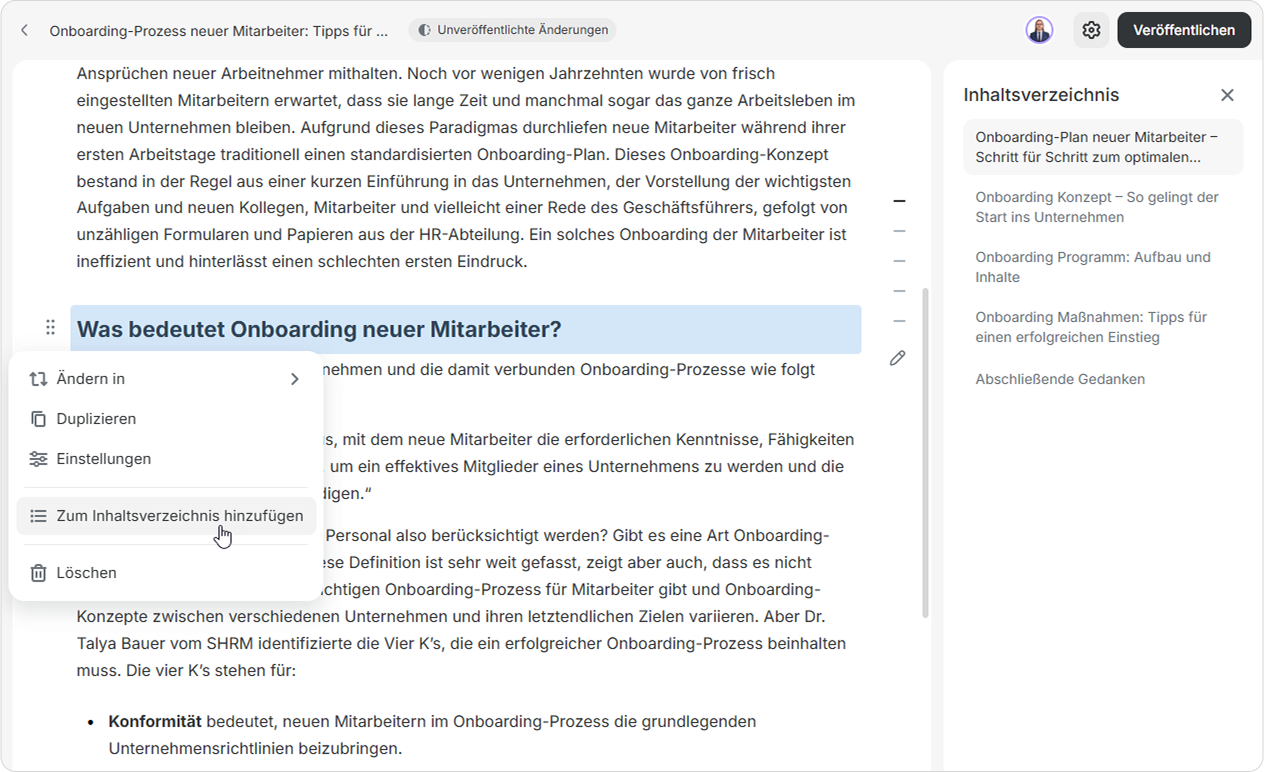Click the back arrow in the header
Image resolution: width=1264 pixels, height=772 pixels.
coord(24,30)
